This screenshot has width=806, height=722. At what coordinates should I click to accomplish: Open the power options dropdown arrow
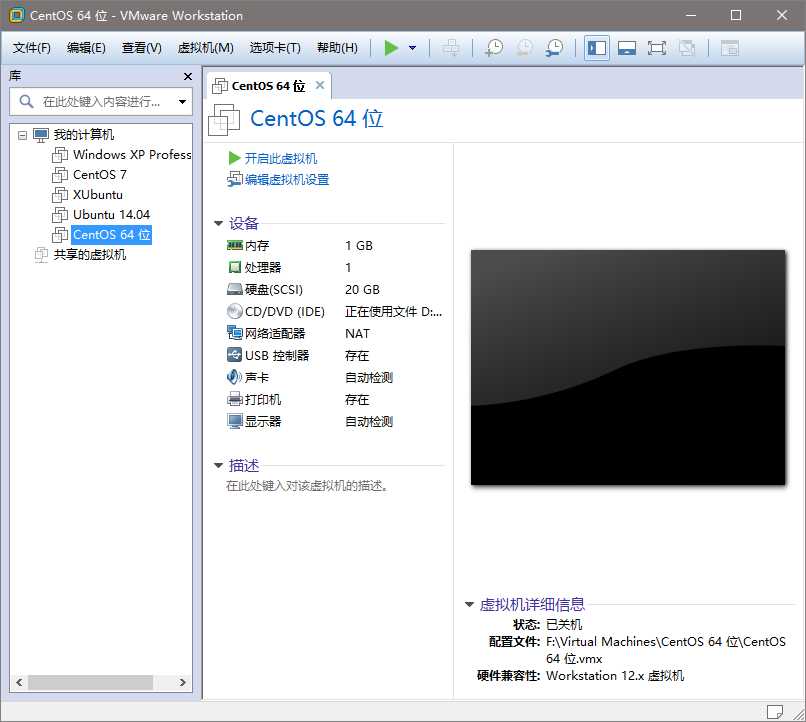[412, 48]
